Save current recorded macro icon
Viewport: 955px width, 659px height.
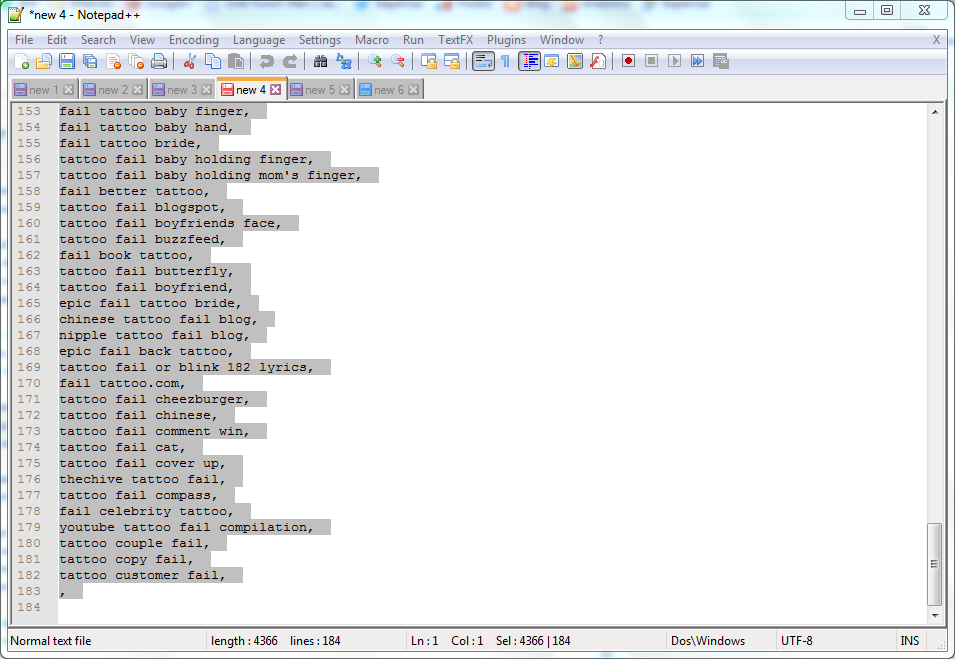(x=721, y=61)
